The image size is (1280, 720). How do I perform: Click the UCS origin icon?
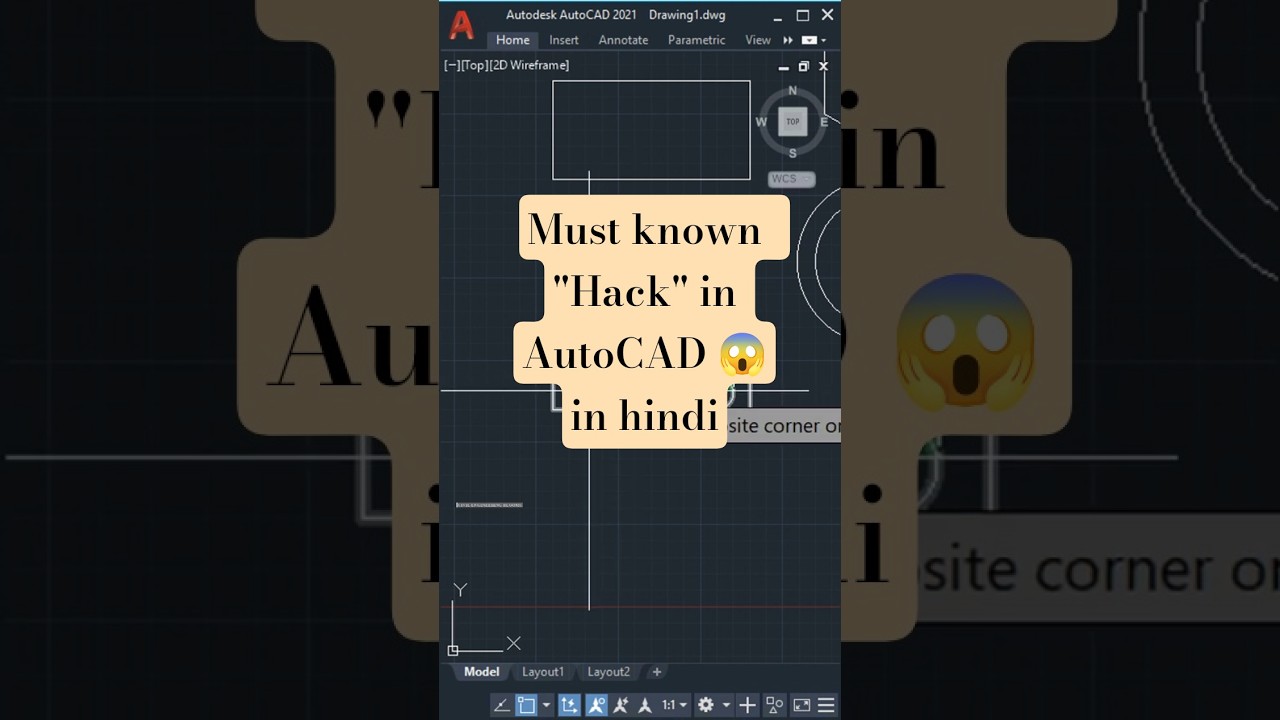coord(453,650)
